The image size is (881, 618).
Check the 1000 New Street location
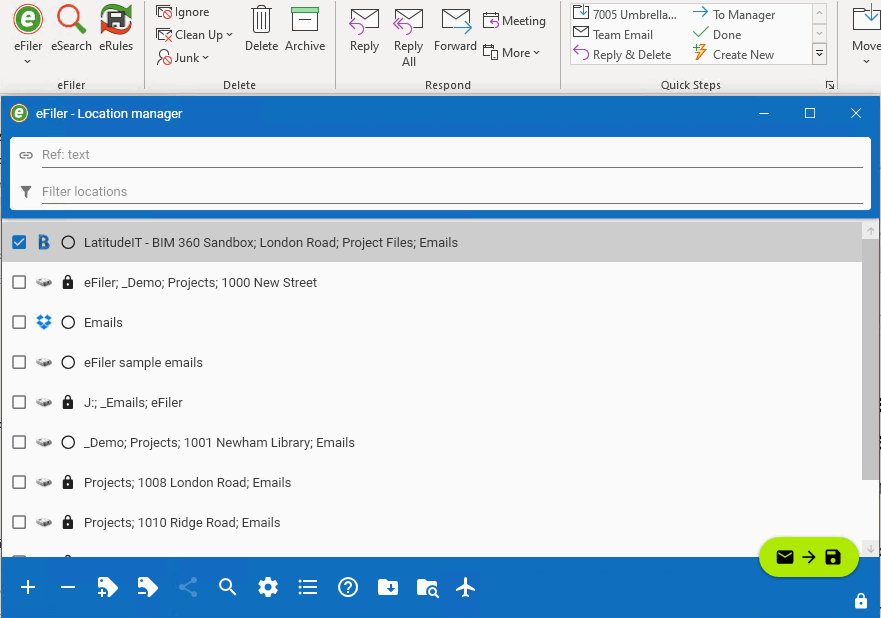coord(19,282)
